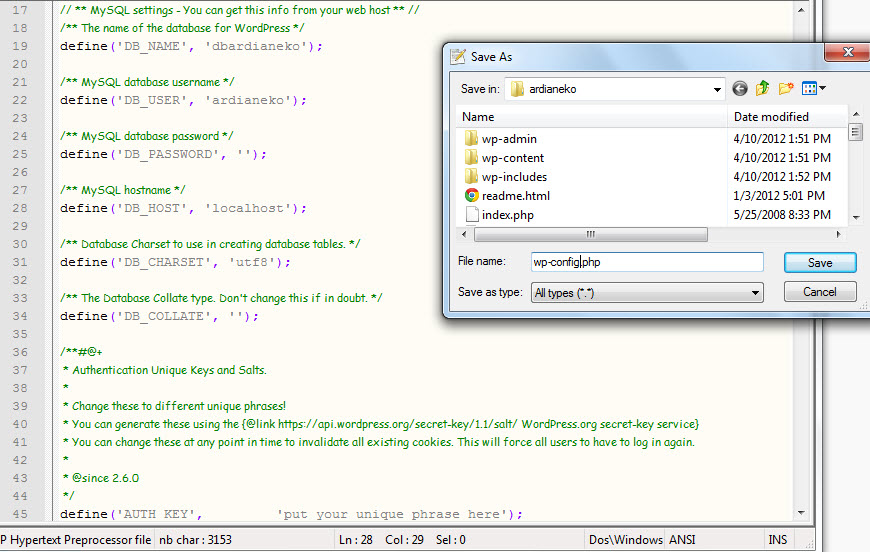
Task: Open the View Menu dropdown arrow
Action: click(822, 88)
